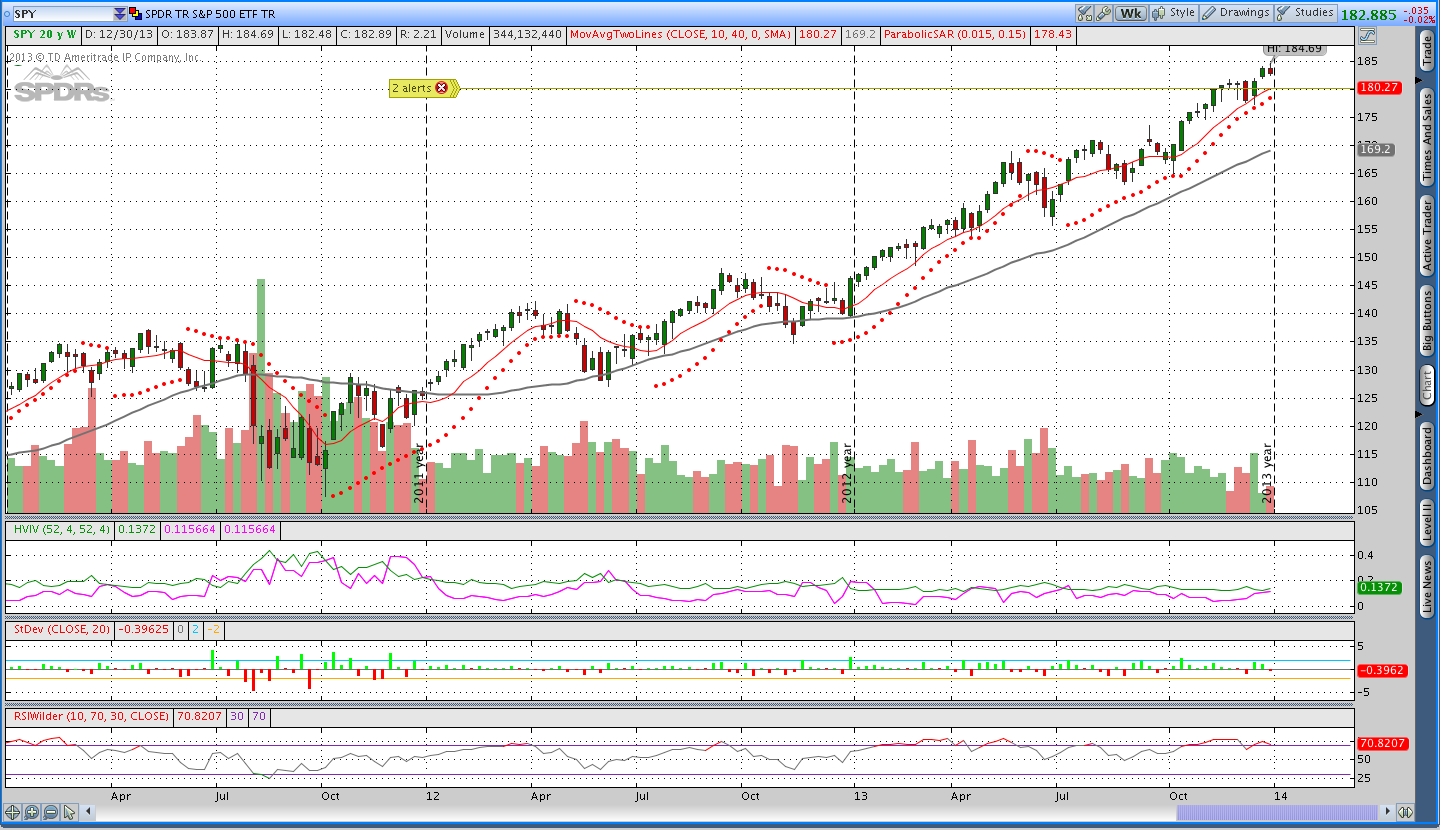Open the Big Buttons side tab
The width and height of the screenshot is (1440, 830).
tap(1428, 320)
